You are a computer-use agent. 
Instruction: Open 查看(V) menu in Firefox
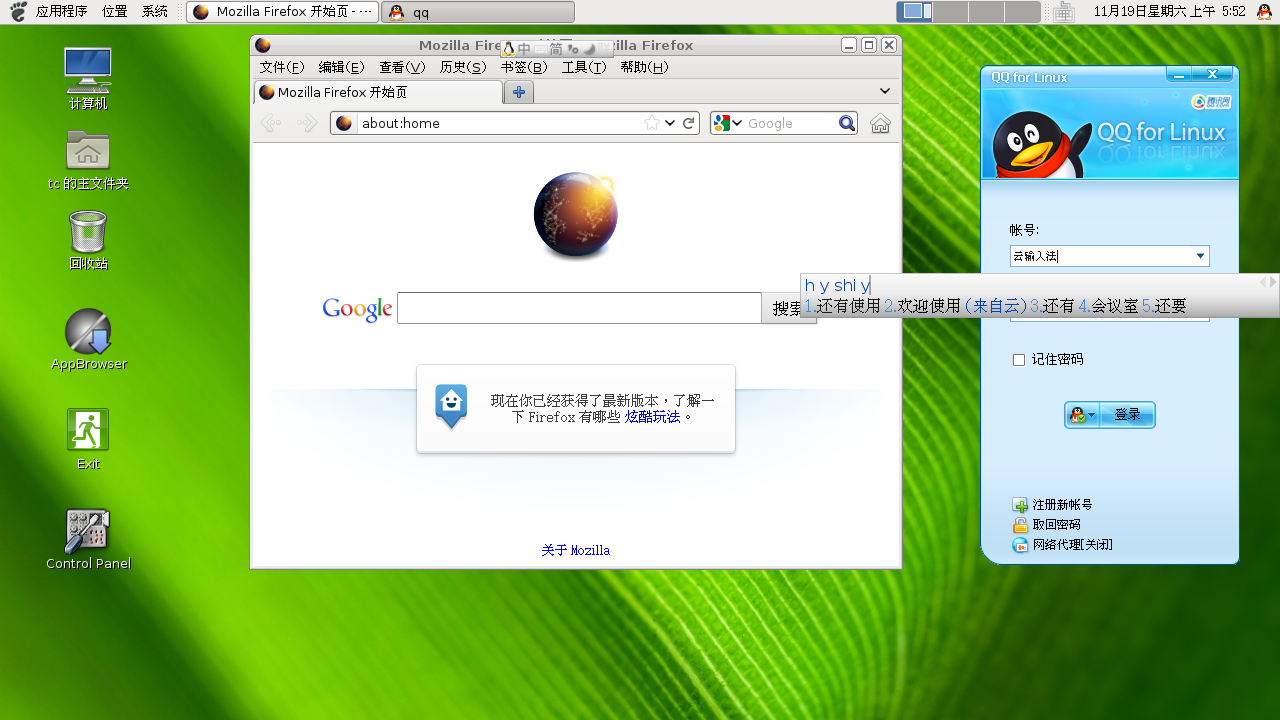[402, 67]
